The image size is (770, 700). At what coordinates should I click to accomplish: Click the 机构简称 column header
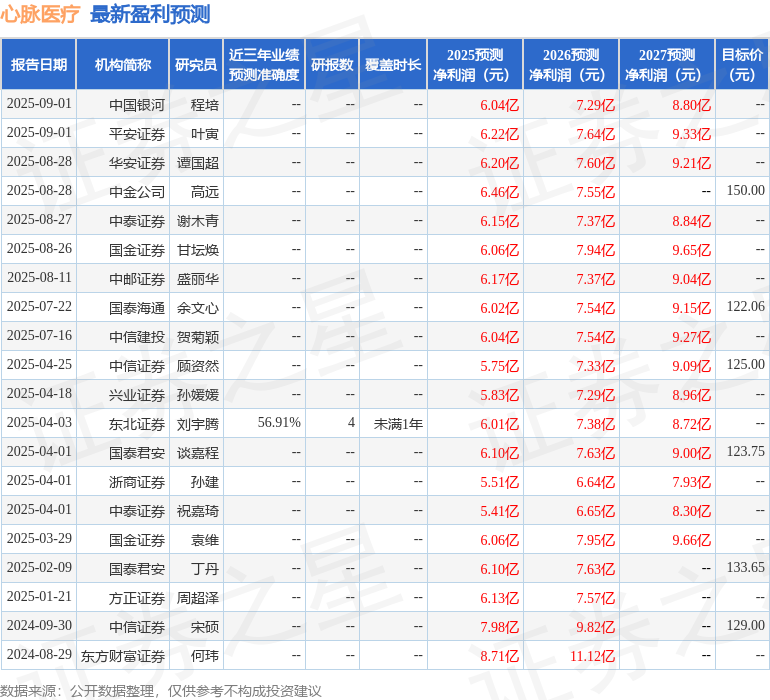pyautogui.click(x=123, y=64)
